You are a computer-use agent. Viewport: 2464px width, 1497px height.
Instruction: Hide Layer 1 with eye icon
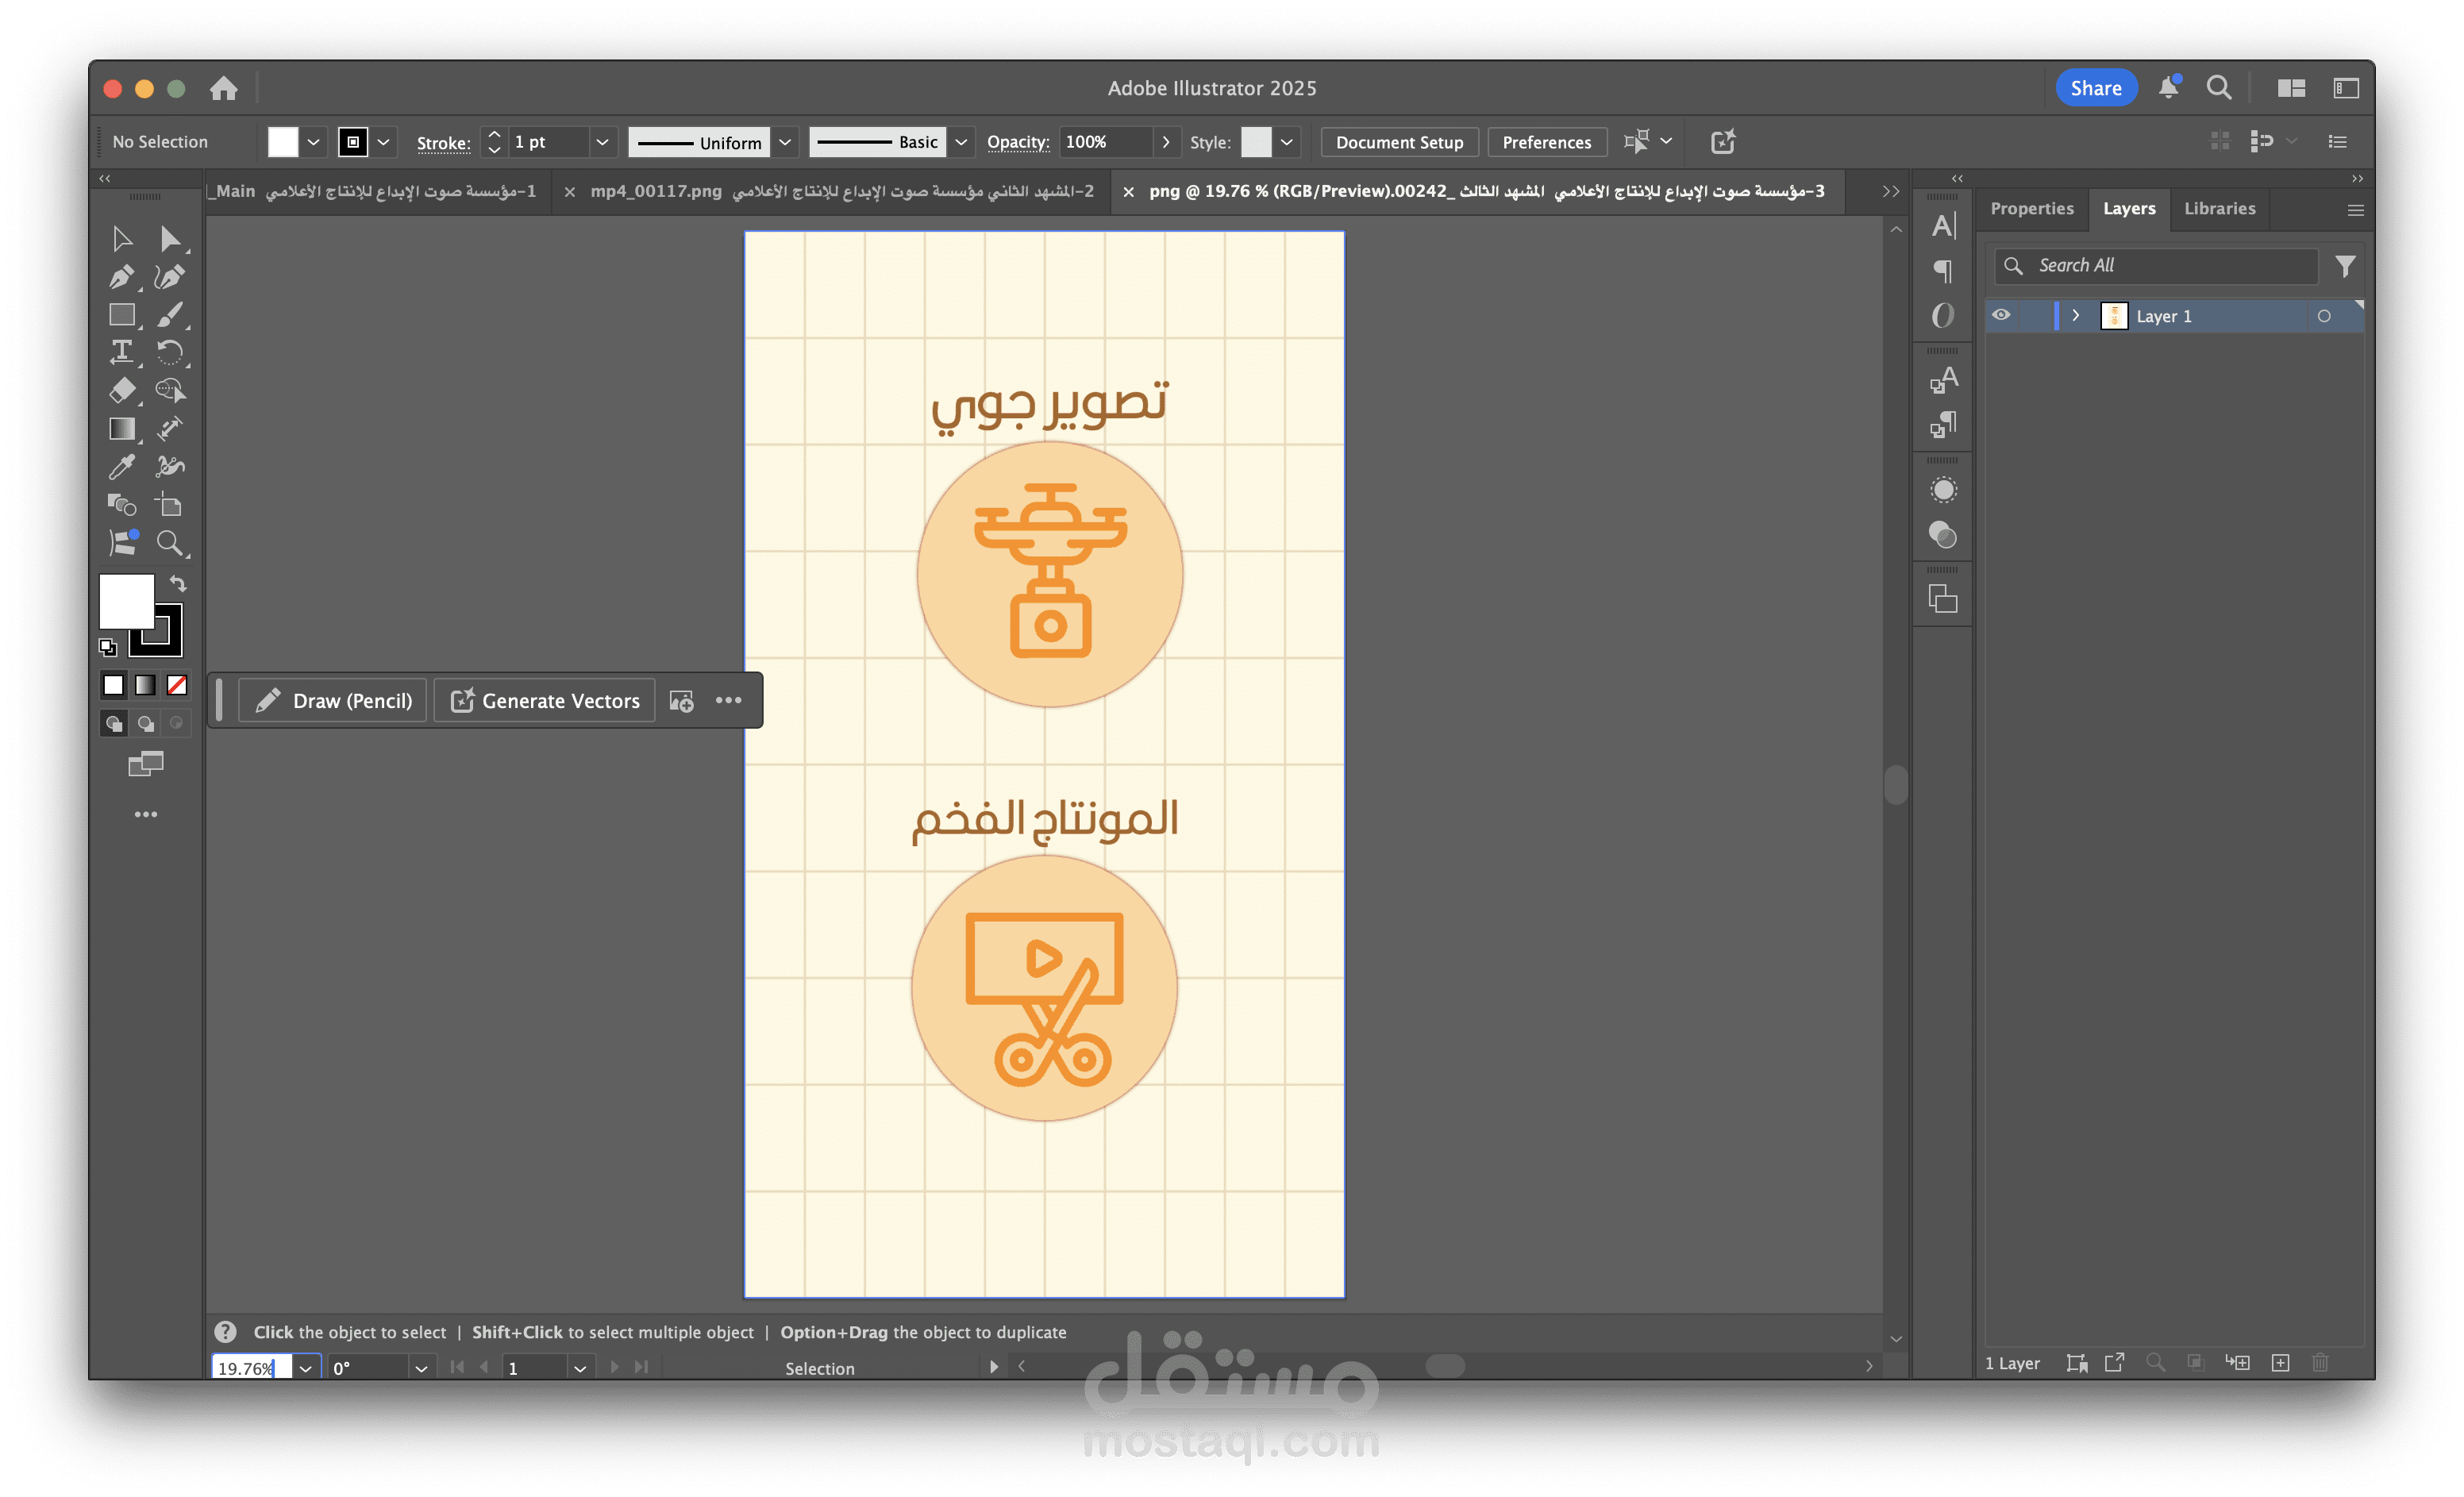(x=2000, y=315)
